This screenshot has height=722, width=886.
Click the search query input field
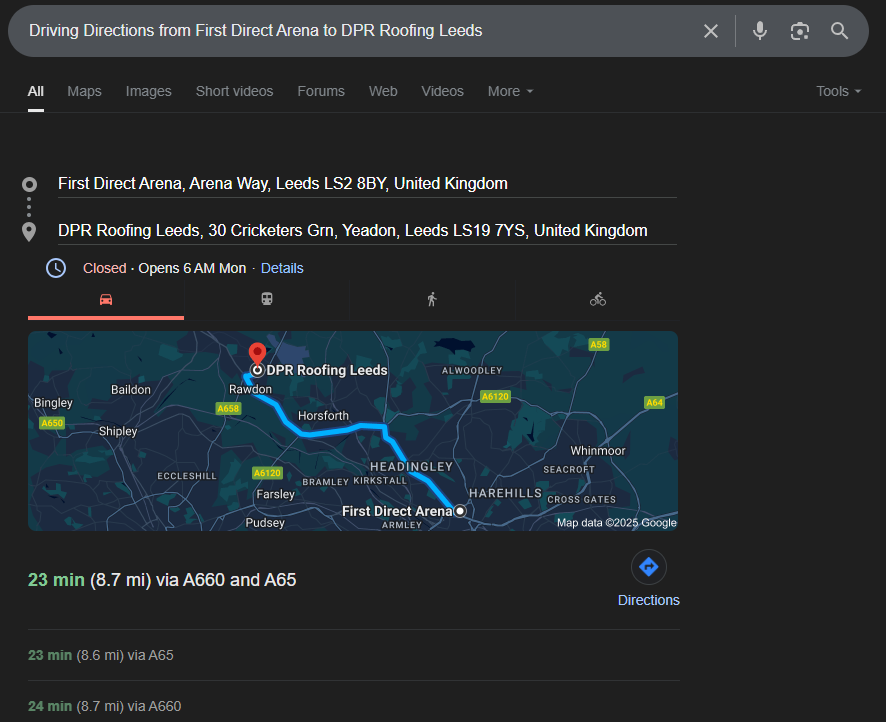[x=362, y=31]
